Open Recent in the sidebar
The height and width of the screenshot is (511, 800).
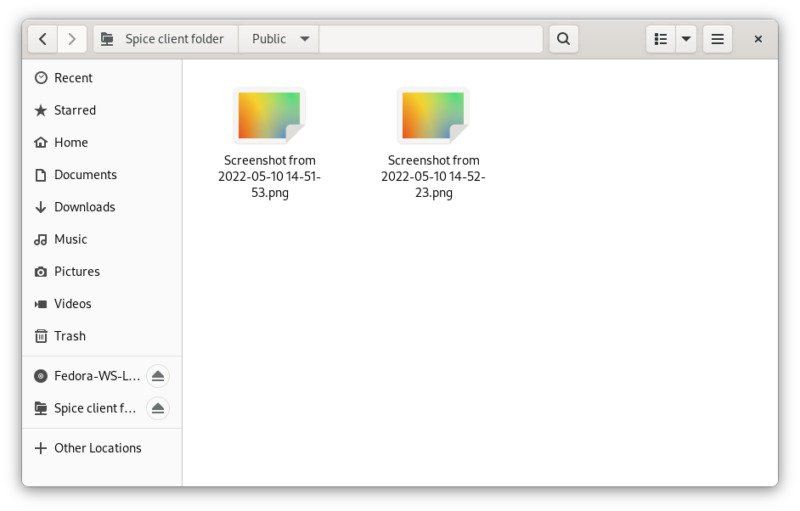pos(73,78)
